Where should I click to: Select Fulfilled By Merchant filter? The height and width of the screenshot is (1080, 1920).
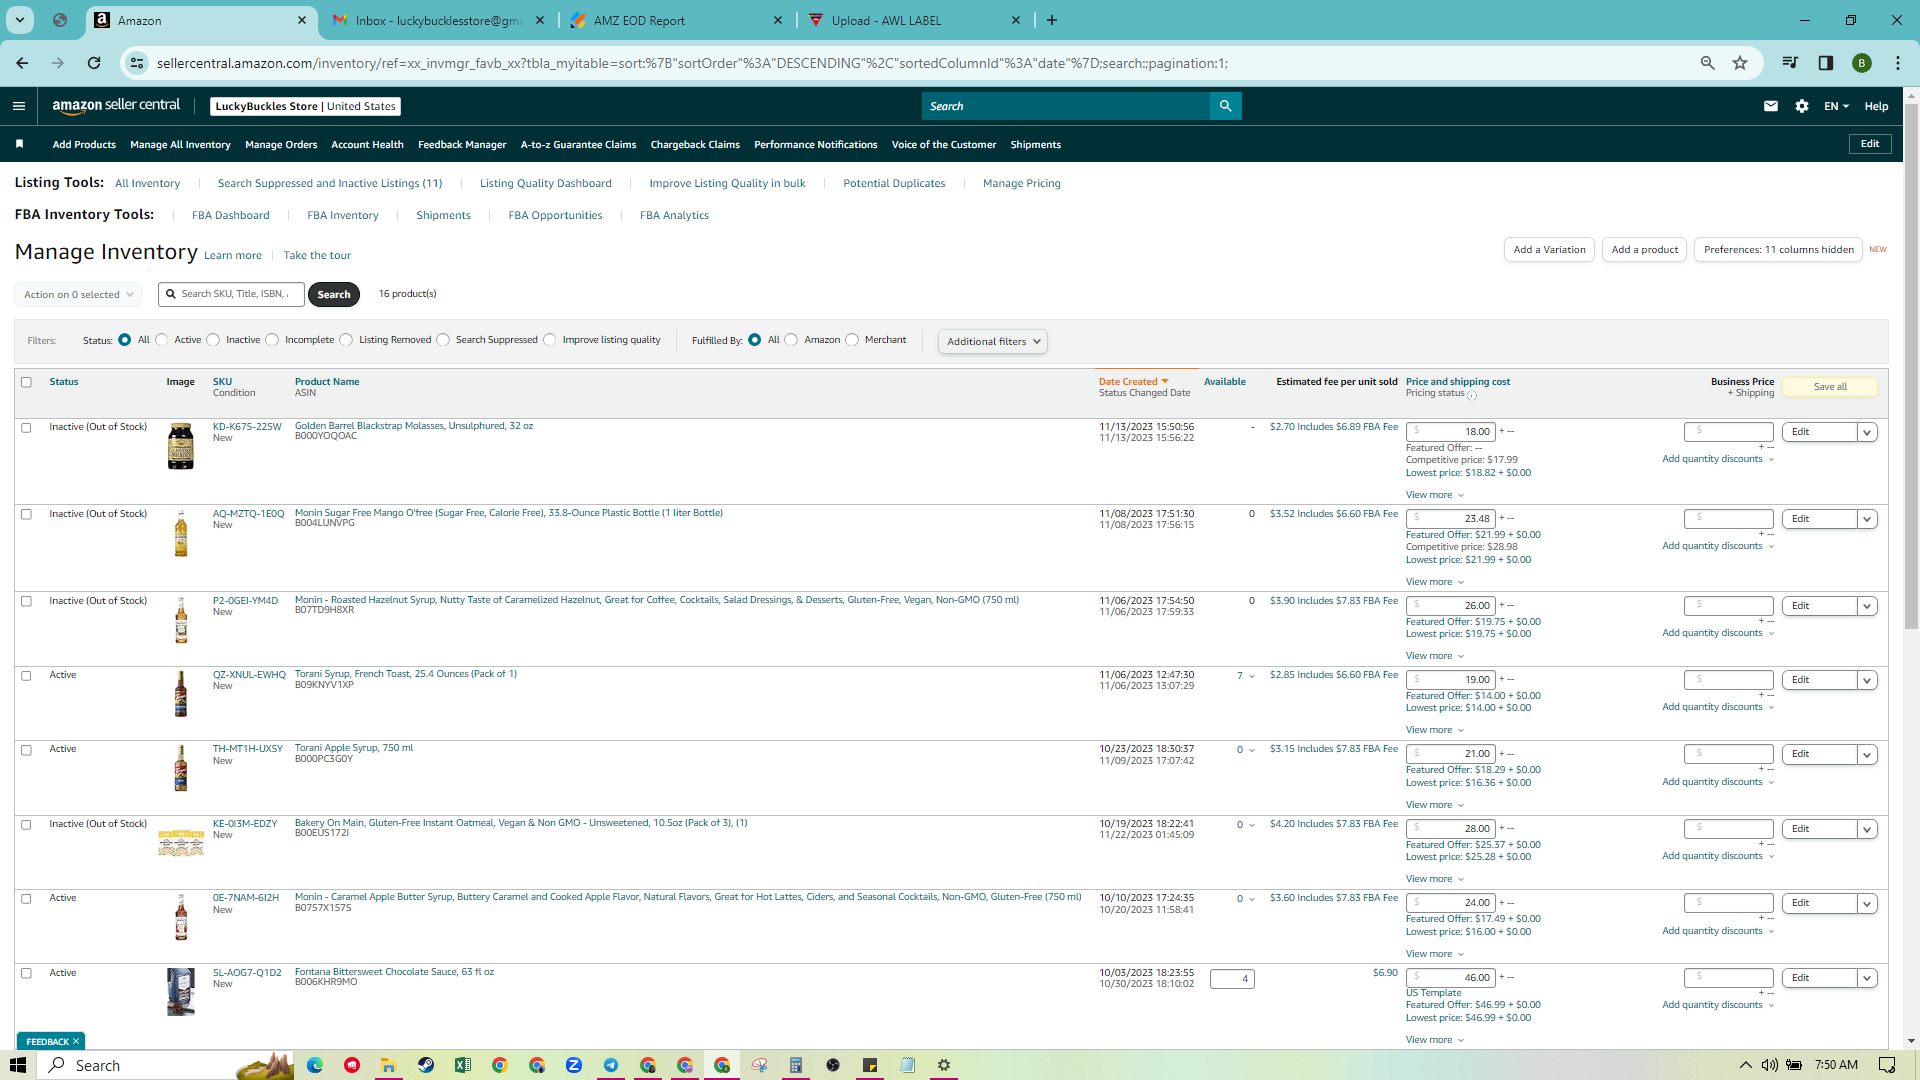[x=852, y=340]
